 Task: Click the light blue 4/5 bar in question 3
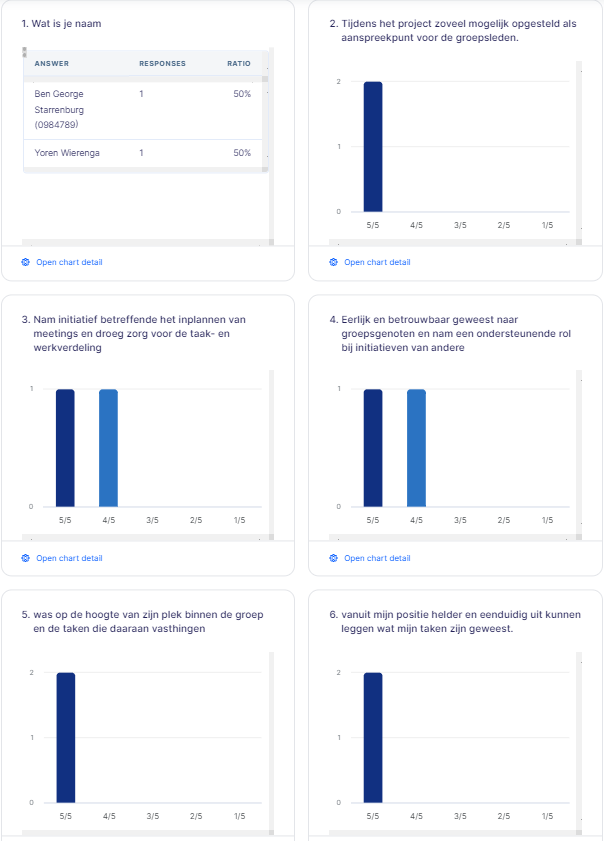point(108,447)
